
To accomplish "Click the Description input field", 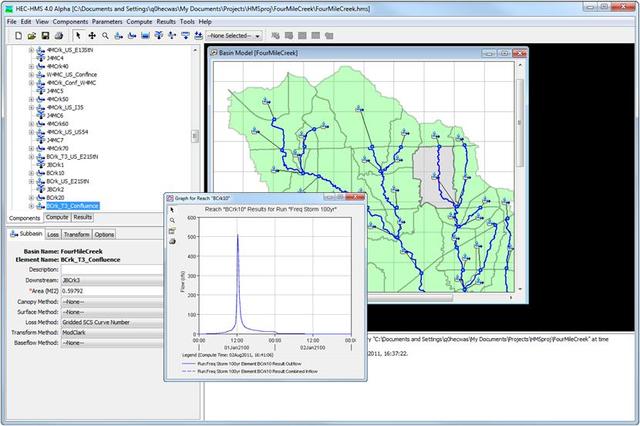I will 111,270.
